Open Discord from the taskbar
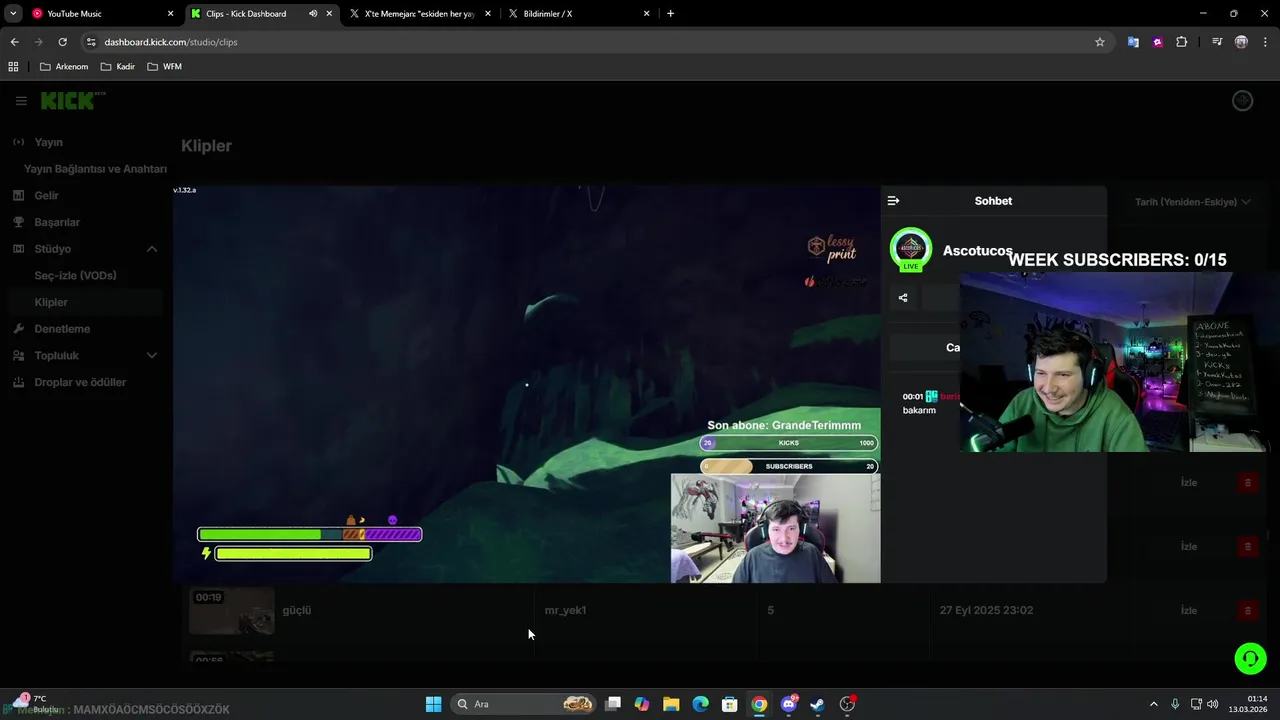Image resolution: width=1280 pixels, height=720 pixels. click(x=789, y=704)
